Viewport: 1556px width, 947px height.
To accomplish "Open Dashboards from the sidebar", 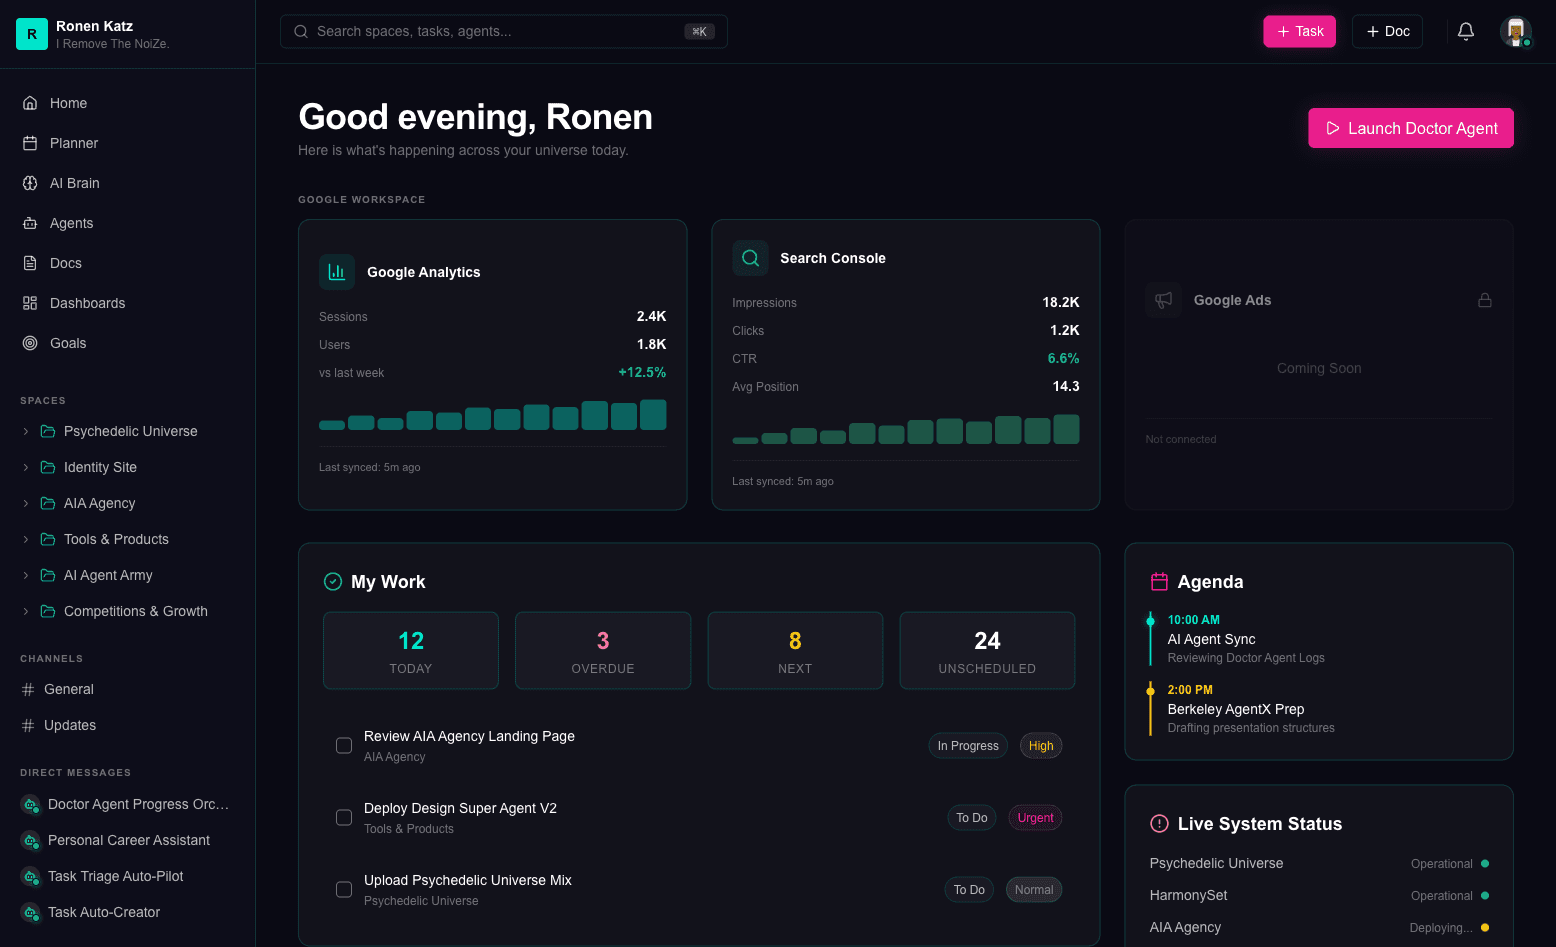I will tap(87, 303).
